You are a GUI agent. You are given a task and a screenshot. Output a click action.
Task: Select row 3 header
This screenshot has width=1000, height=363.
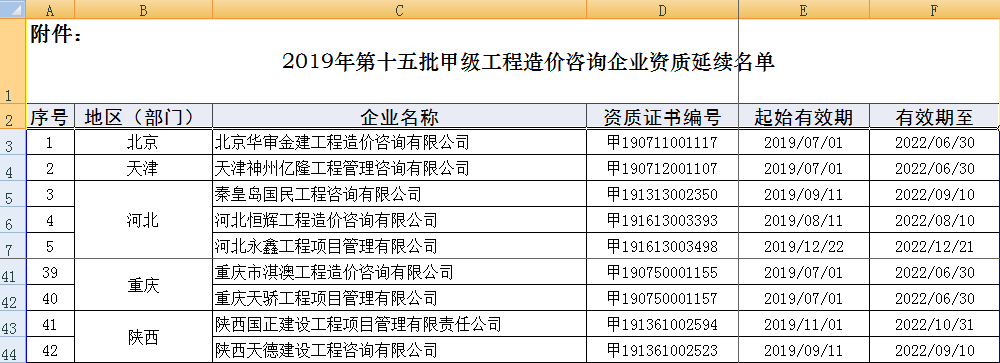click(x=13, y=142)
